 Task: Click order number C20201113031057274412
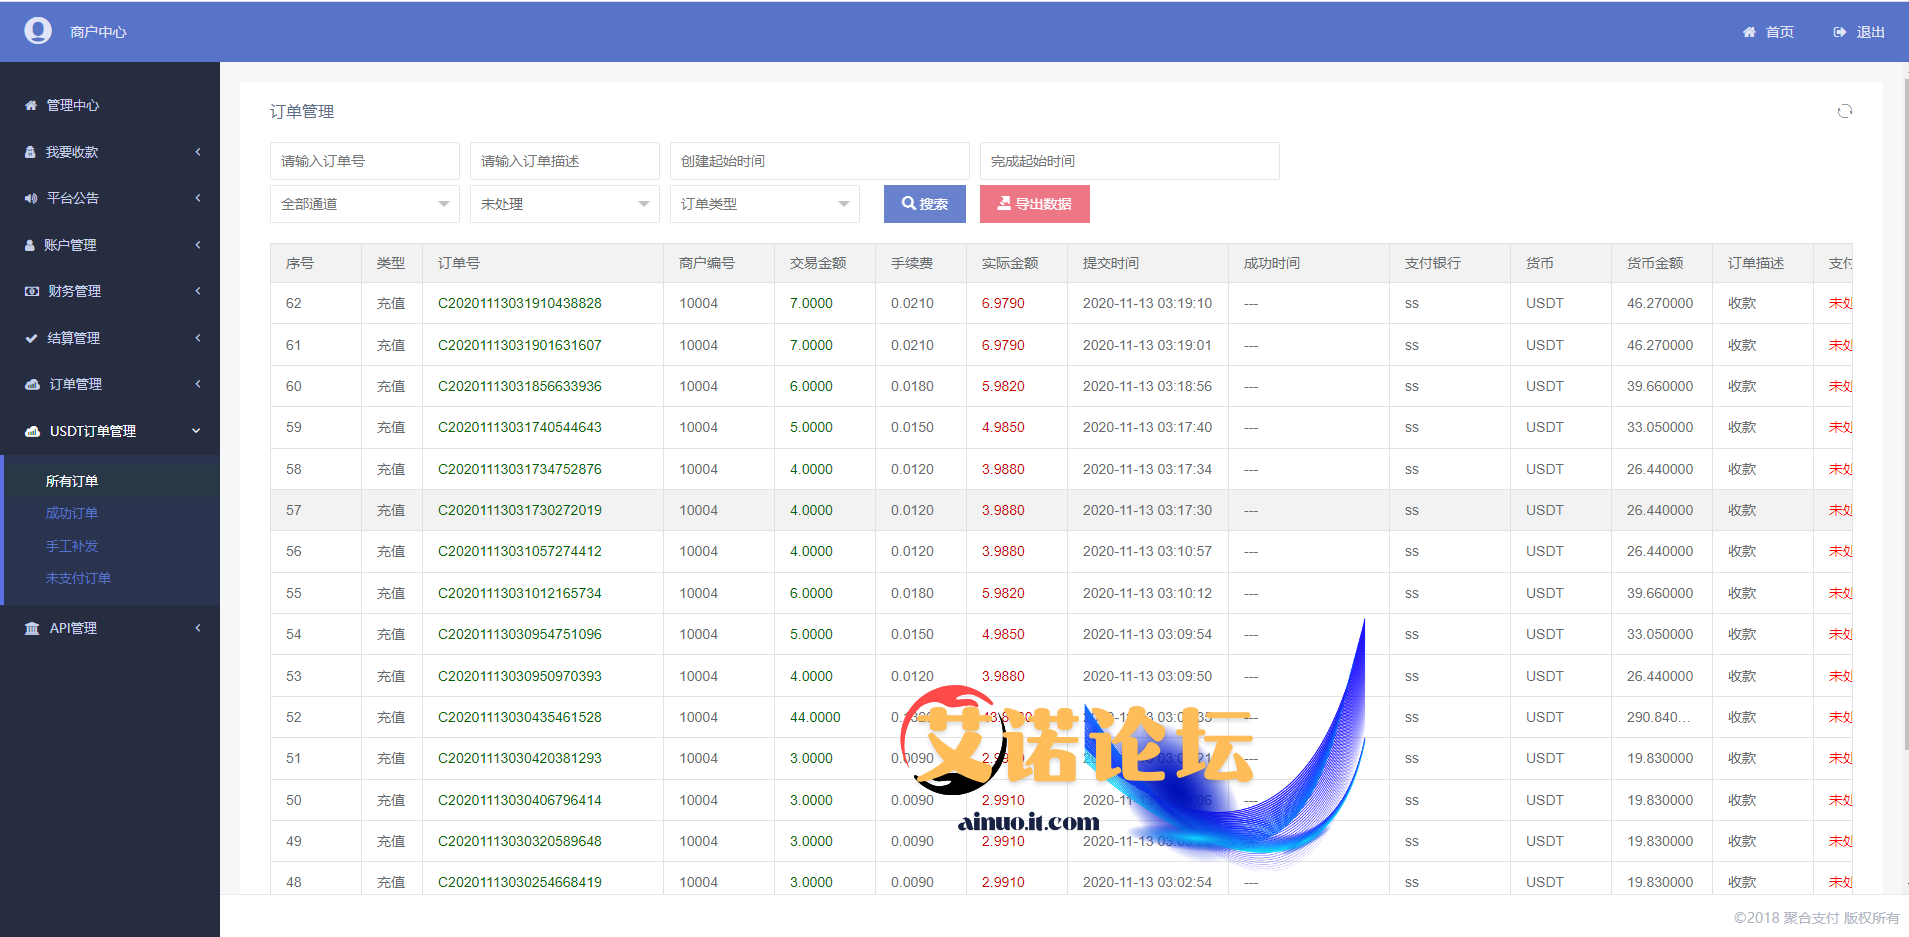(520, 551)
